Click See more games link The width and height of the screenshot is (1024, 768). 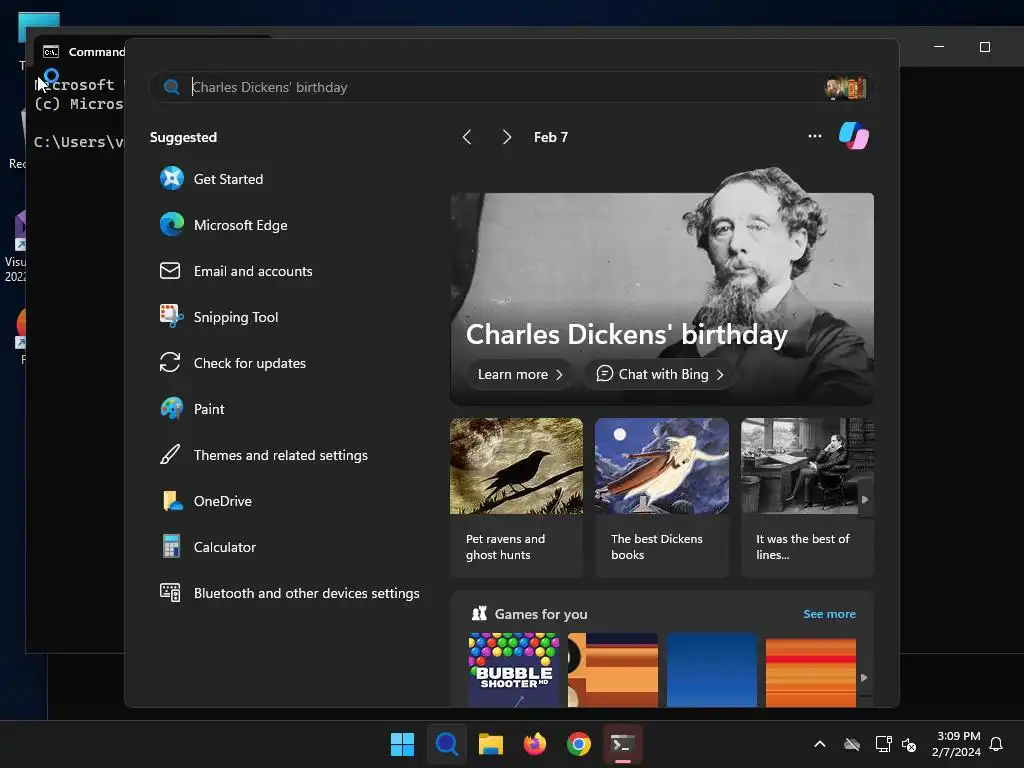[829, 614]
